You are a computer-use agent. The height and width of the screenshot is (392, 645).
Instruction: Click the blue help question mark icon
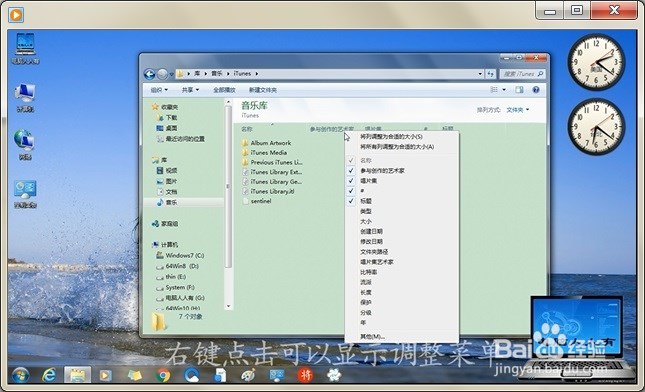click(536, 90)
